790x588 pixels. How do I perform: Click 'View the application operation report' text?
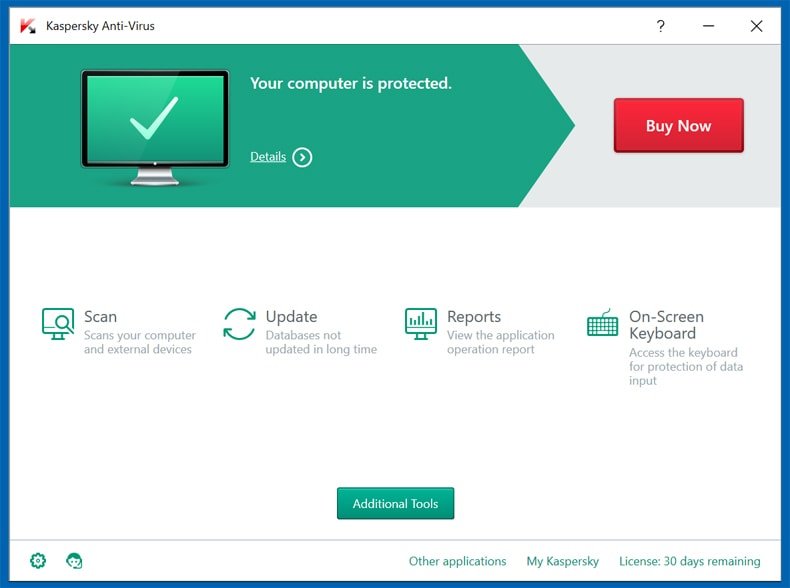500,342
